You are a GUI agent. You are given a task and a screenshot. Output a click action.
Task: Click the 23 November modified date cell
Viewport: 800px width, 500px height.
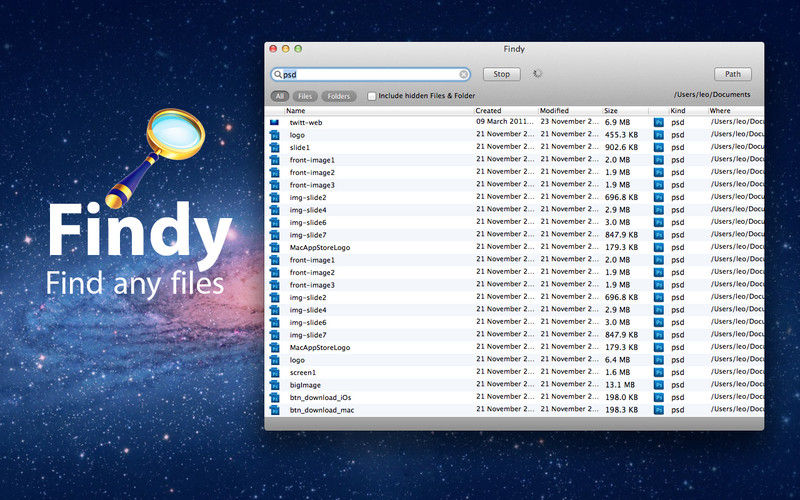[x=569, y=122]
